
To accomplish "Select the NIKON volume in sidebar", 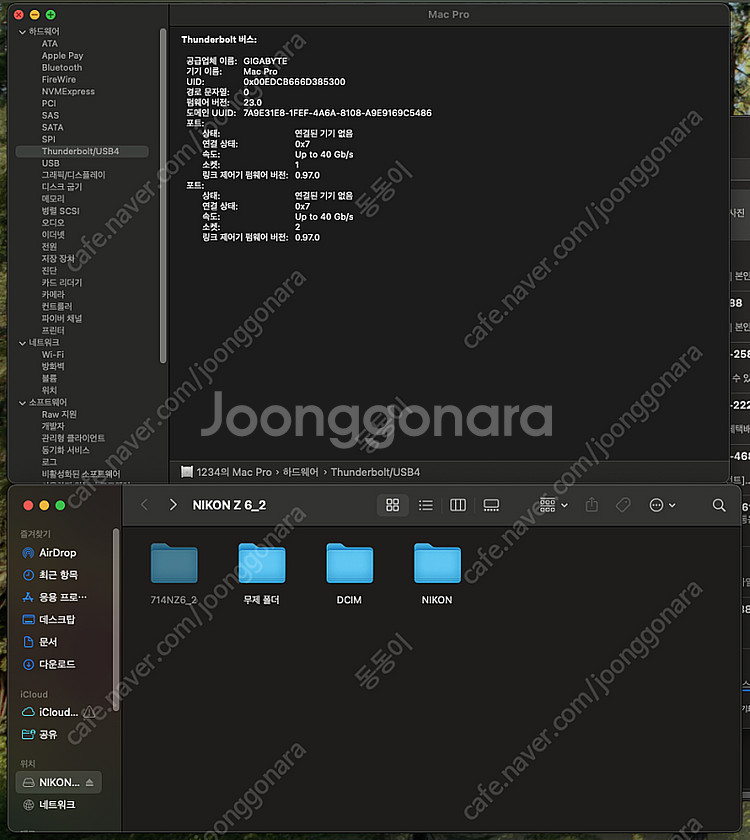I will coord(59,783).
